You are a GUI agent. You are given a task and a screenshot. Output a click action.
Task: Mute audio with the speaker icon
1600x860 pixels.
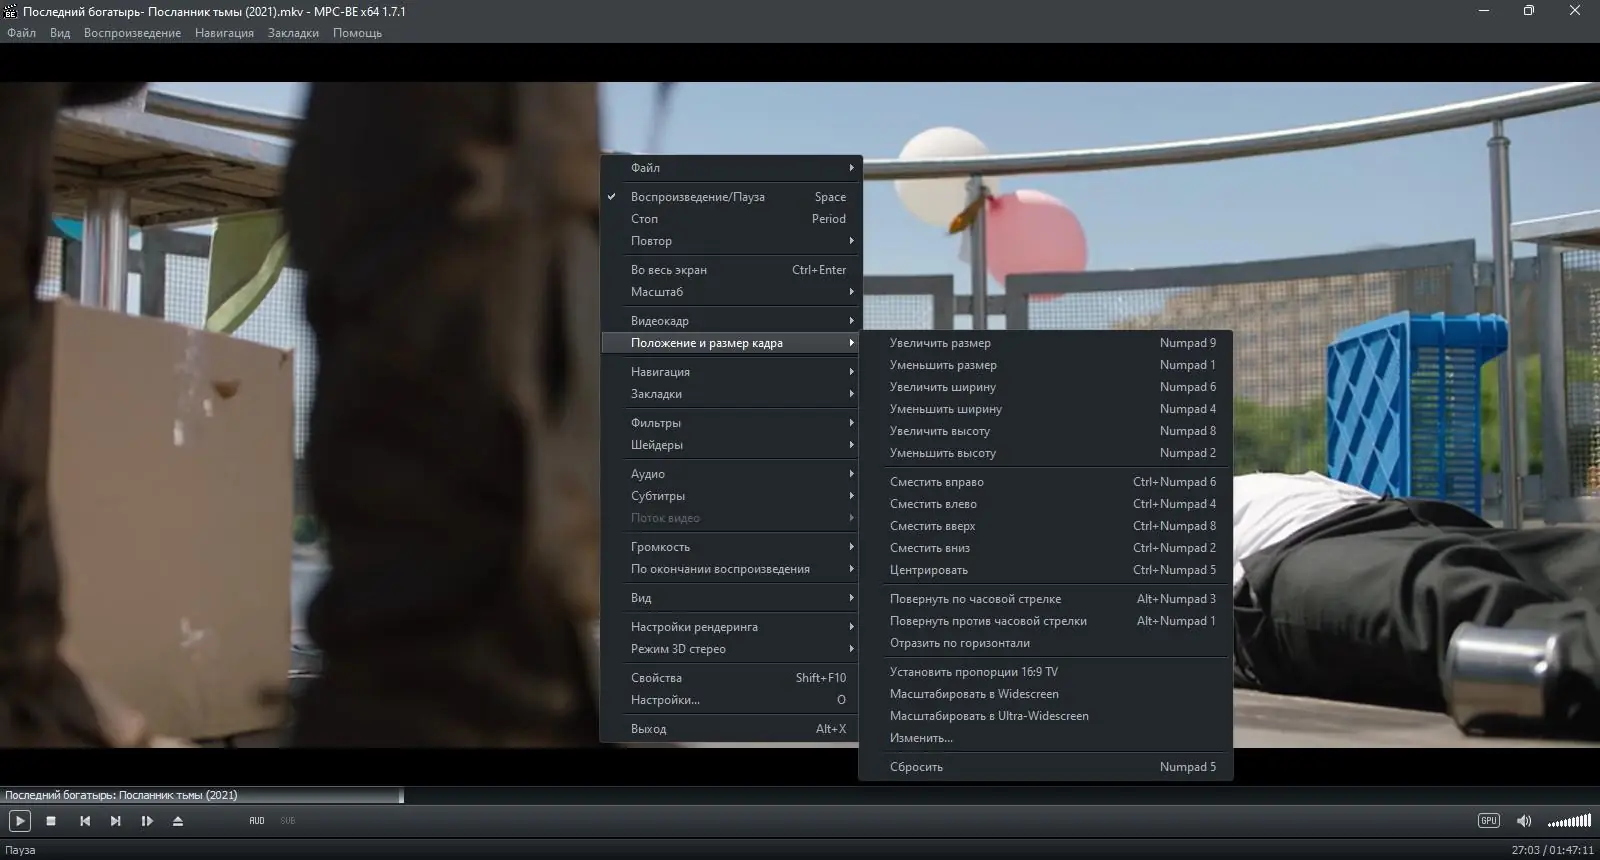click(x=1524, y=821)
